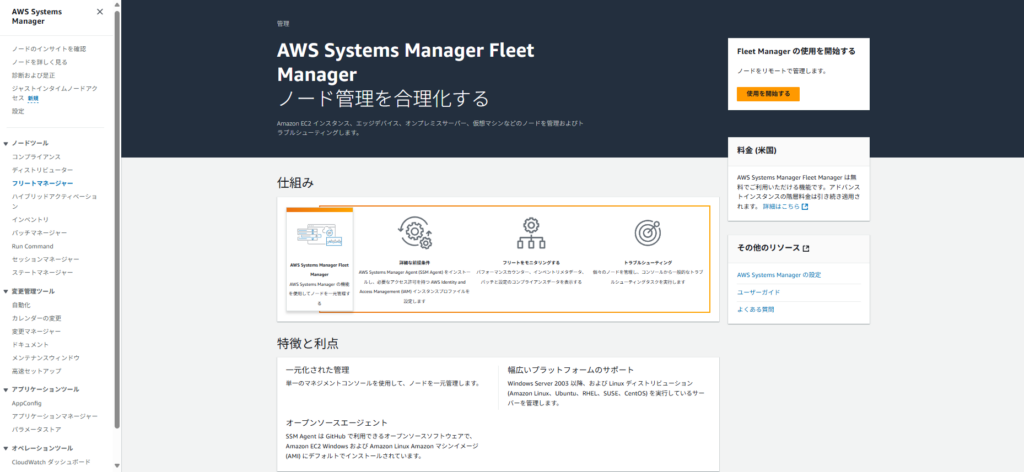Select パッチマネージャー in the sidebar
Screen dimensions: 1024x472
39,233
